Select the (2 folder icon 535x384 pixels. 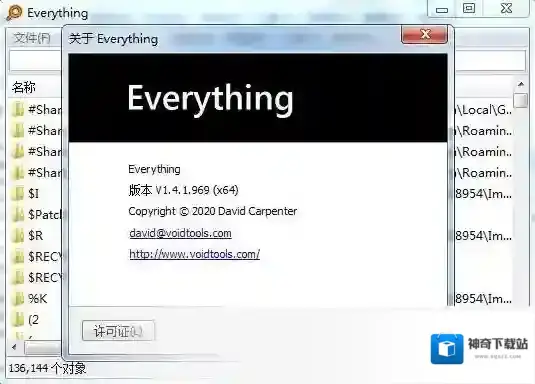(17, 319)
